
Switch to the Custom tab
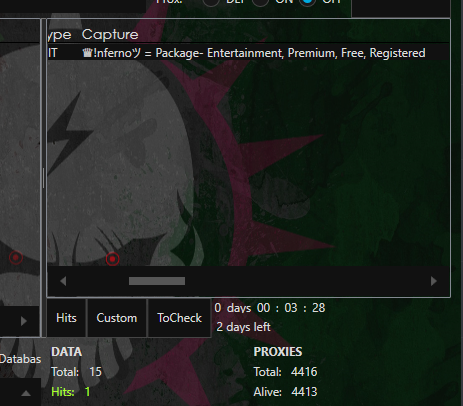117,318
